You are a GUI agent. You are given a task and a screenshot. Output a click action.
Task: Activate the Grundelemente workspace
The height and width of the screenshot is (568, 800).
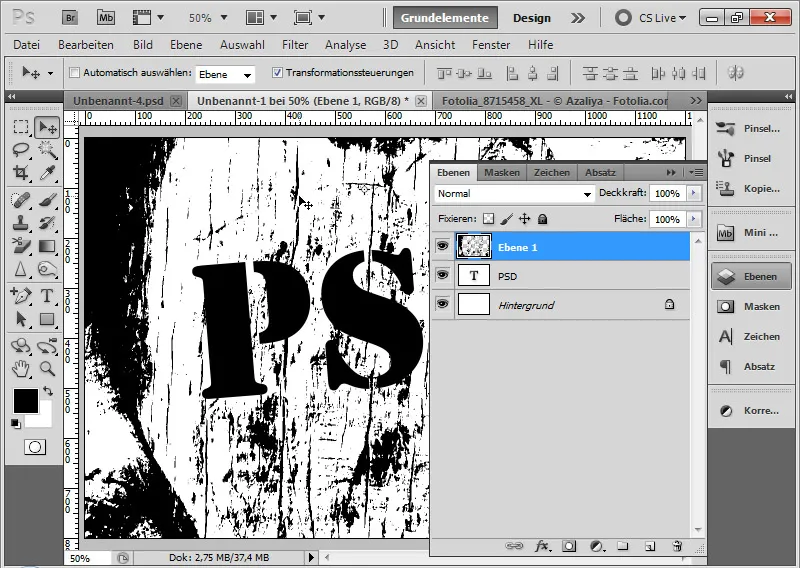pyautogui.click(x=444, y=18)
